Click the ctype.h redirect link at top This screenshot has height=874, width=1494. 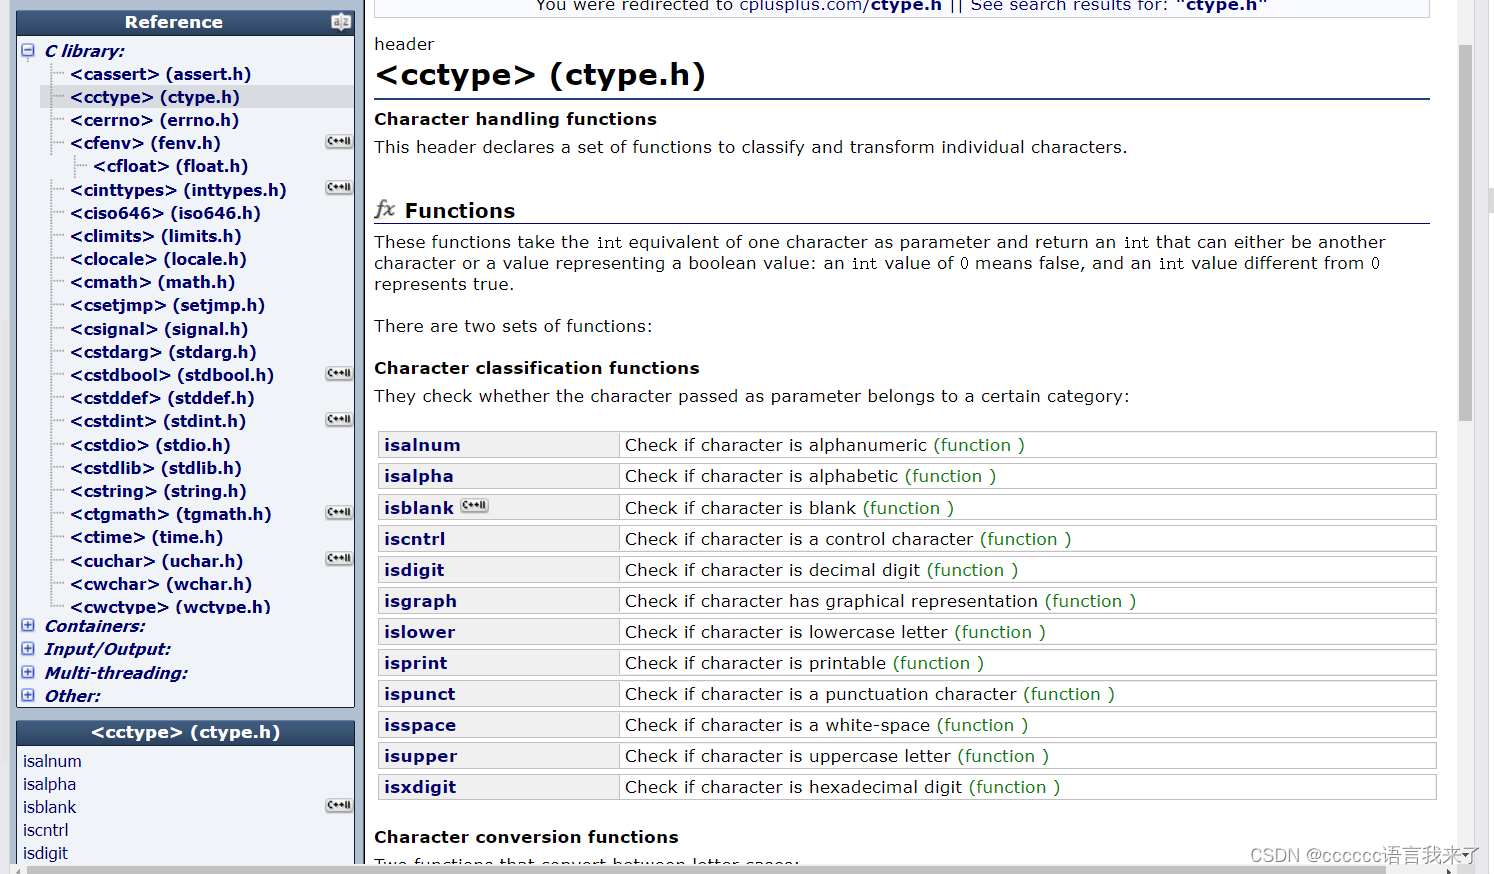click(906, 6)
